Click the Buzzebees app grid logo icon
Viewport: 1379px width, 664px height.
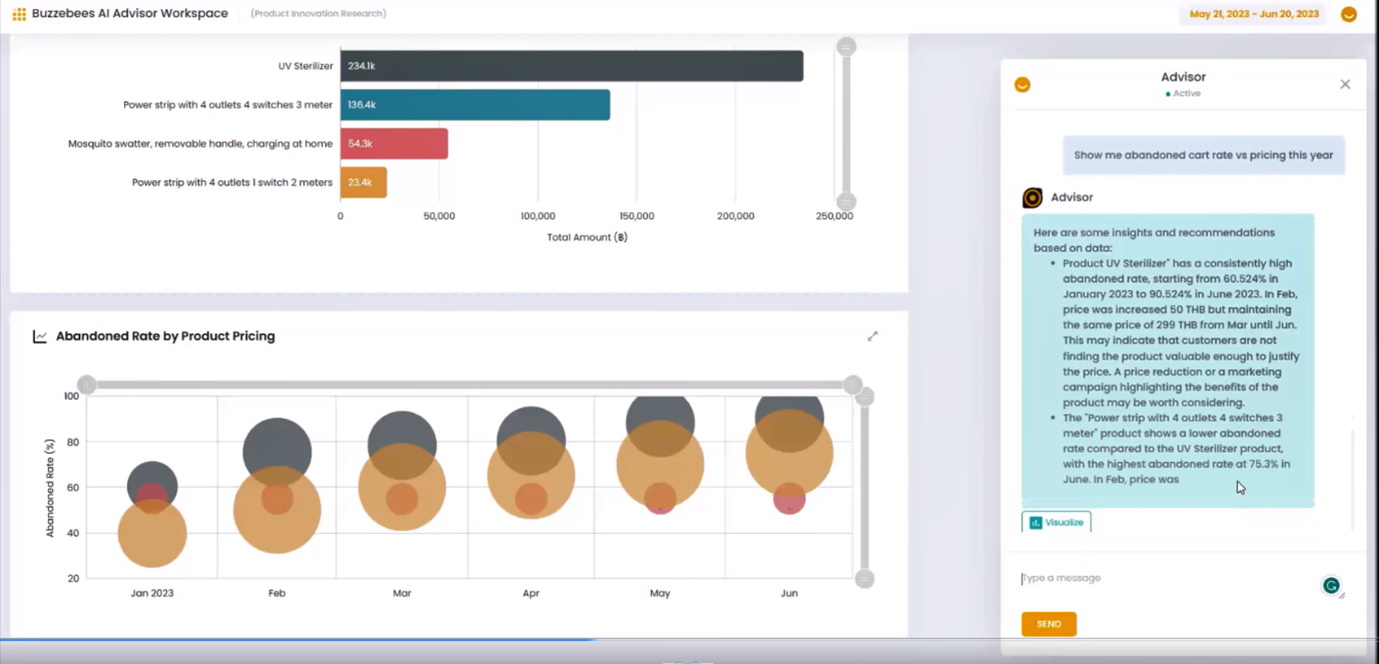coord(19,14)
